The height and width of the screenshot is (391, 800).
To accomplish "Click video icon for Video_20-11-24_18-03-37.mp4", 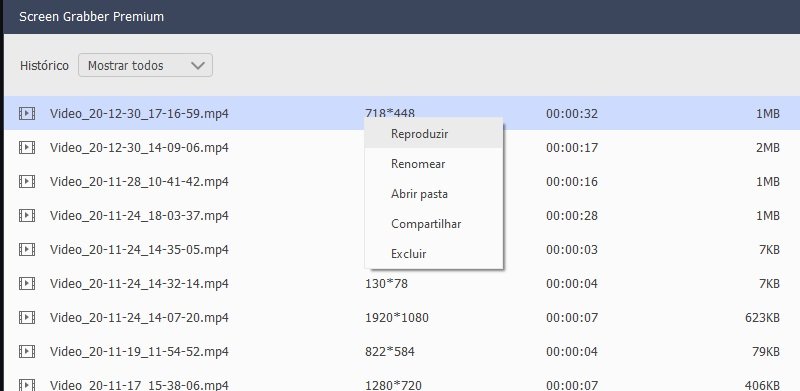I will coord(27,215).
